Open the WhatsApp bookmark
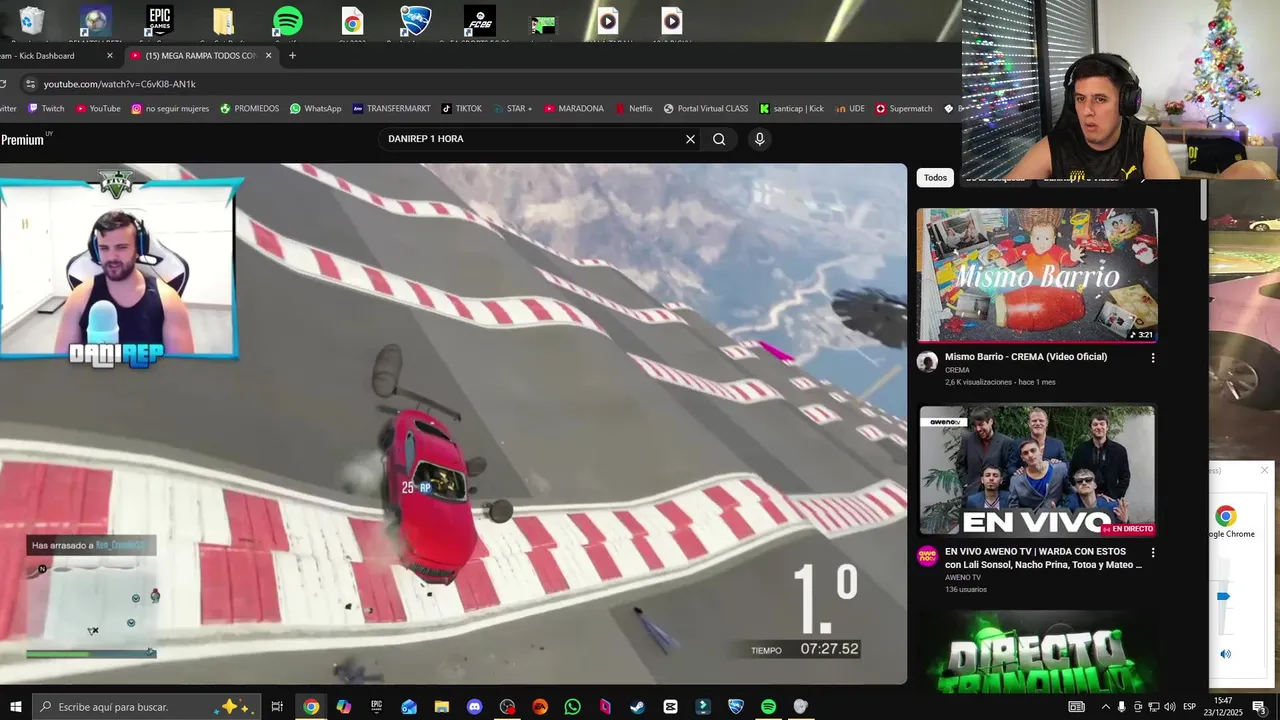This screenshot has width=1280, height=720. click(x=315, y=109)
